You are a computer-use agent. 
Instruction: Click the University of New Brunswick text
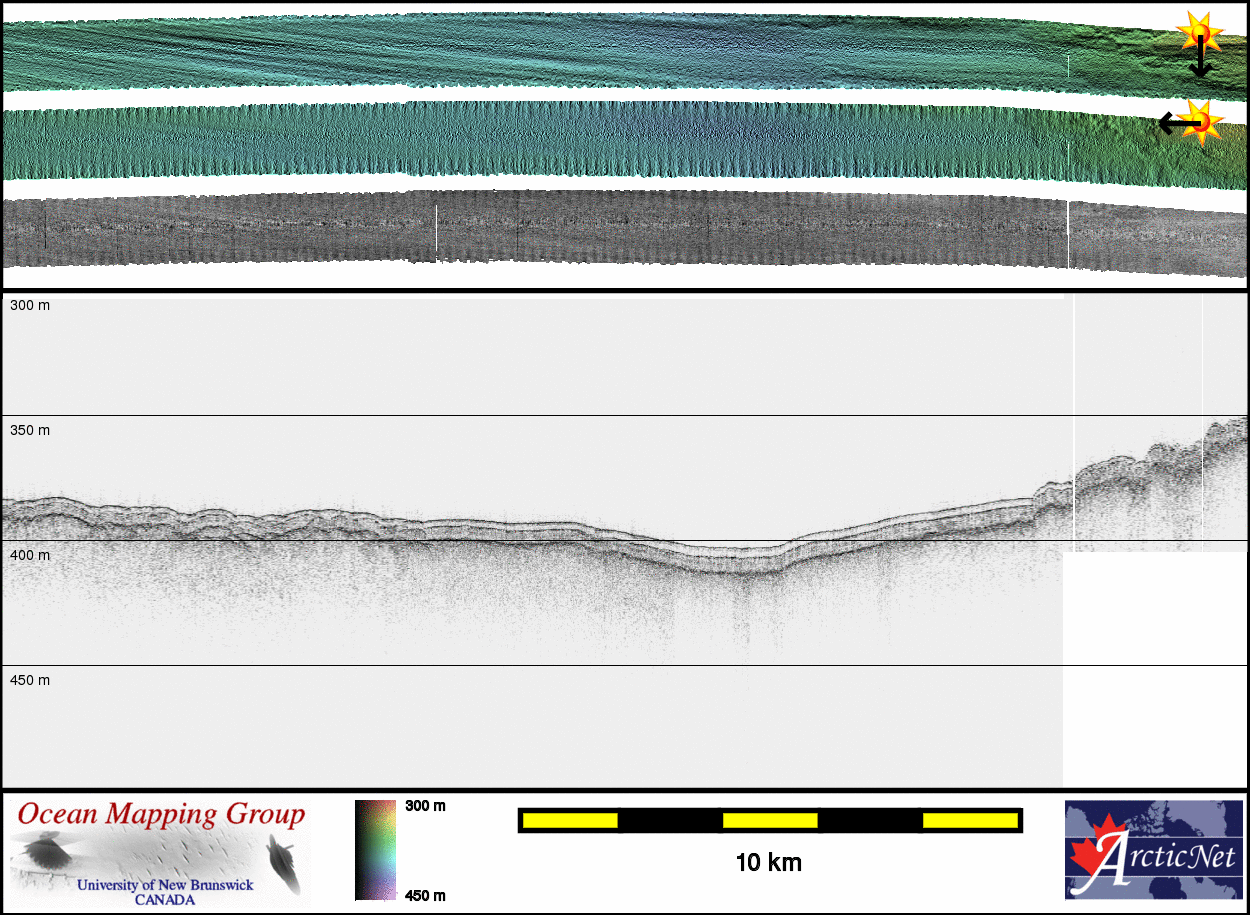click(164, 885)
